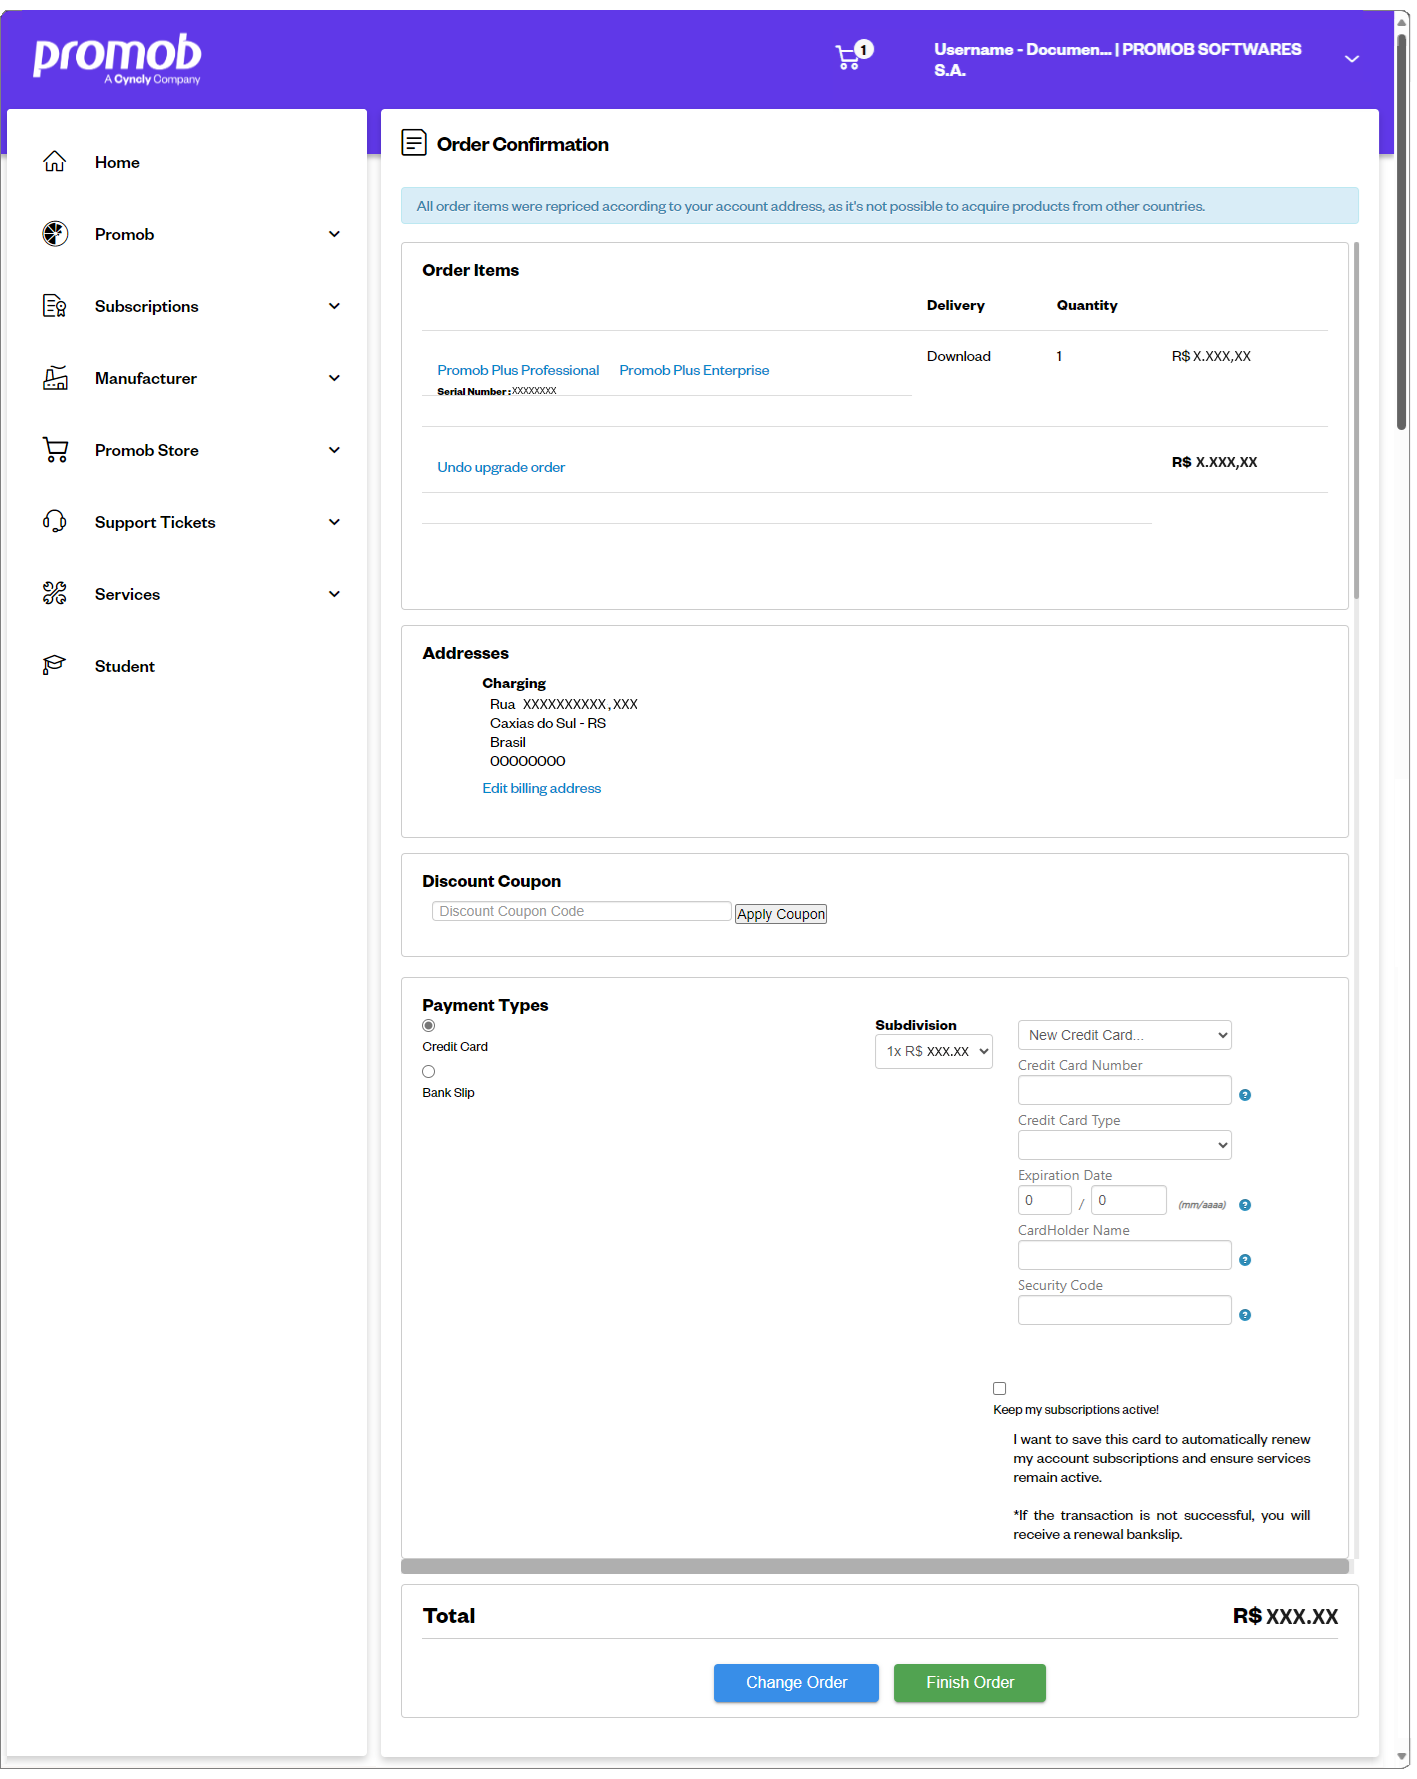Focus the CardHolder Name field
The height and width of the screenshot is (1779, 1417).
click(1124, 1255)
